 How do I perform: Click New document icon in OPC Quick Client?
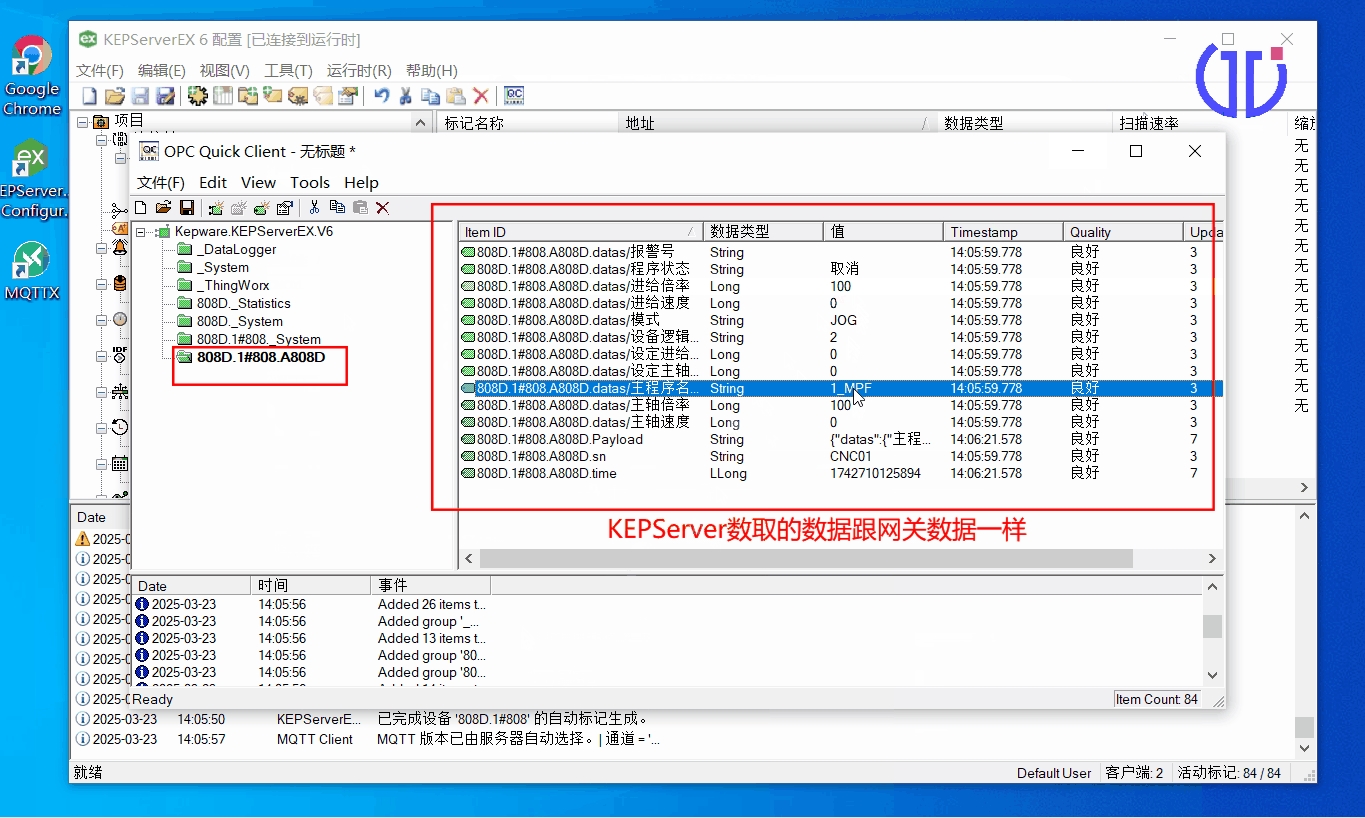[x=141, y=208]
